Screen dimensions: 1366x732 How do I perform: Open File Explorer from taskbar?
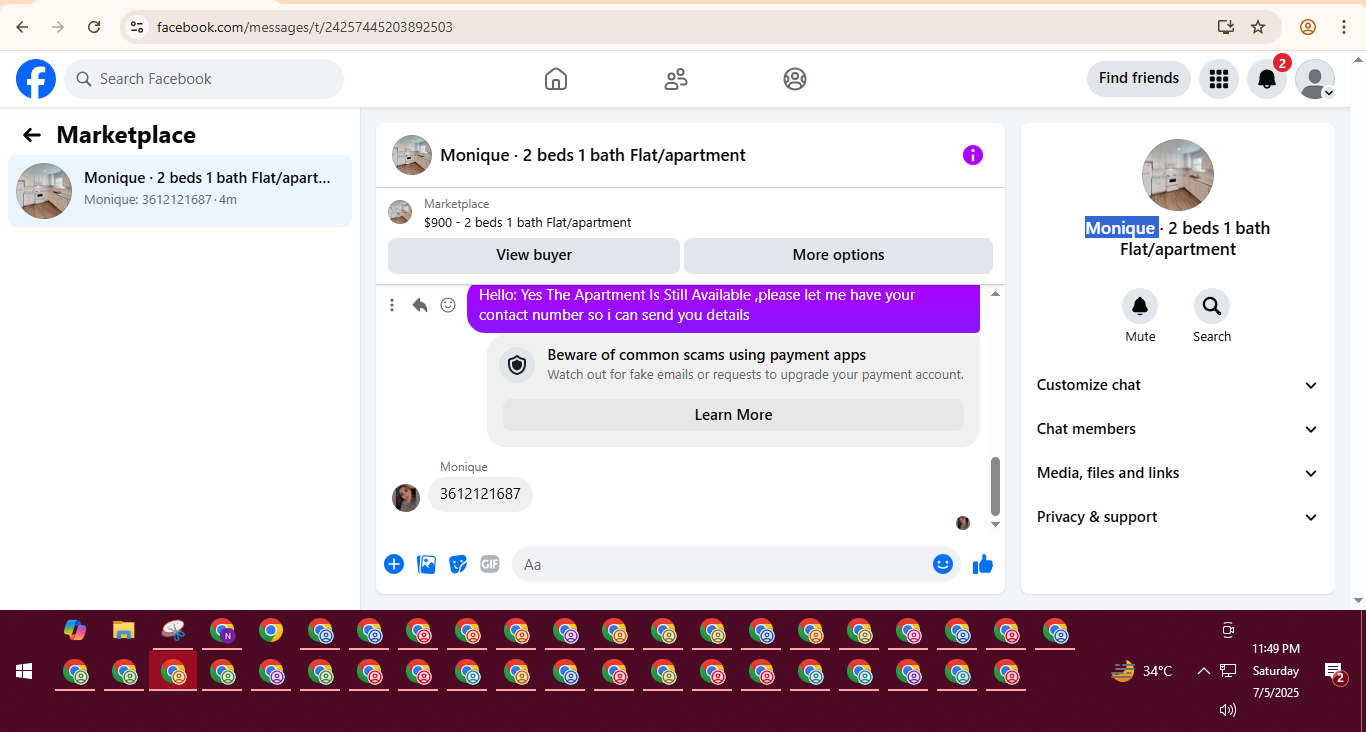[x=124, y=631]
